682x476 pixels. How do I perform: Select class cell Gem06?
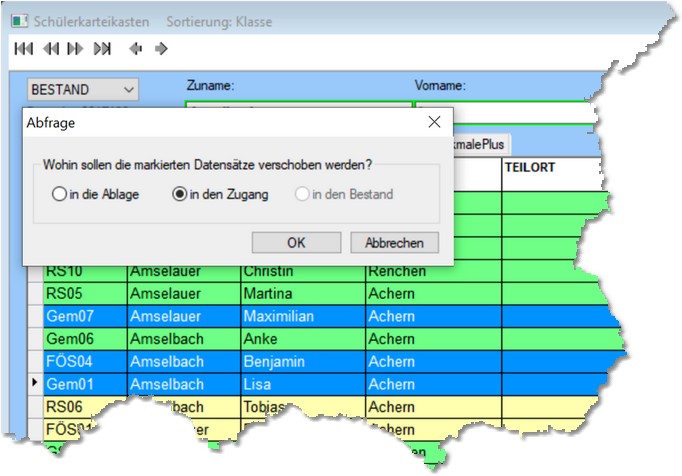86,339
